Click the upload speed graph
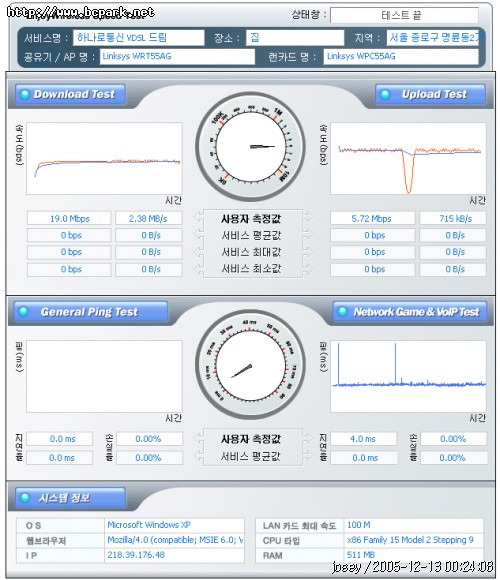The image size is (500, 580). [x=408, y=159]
